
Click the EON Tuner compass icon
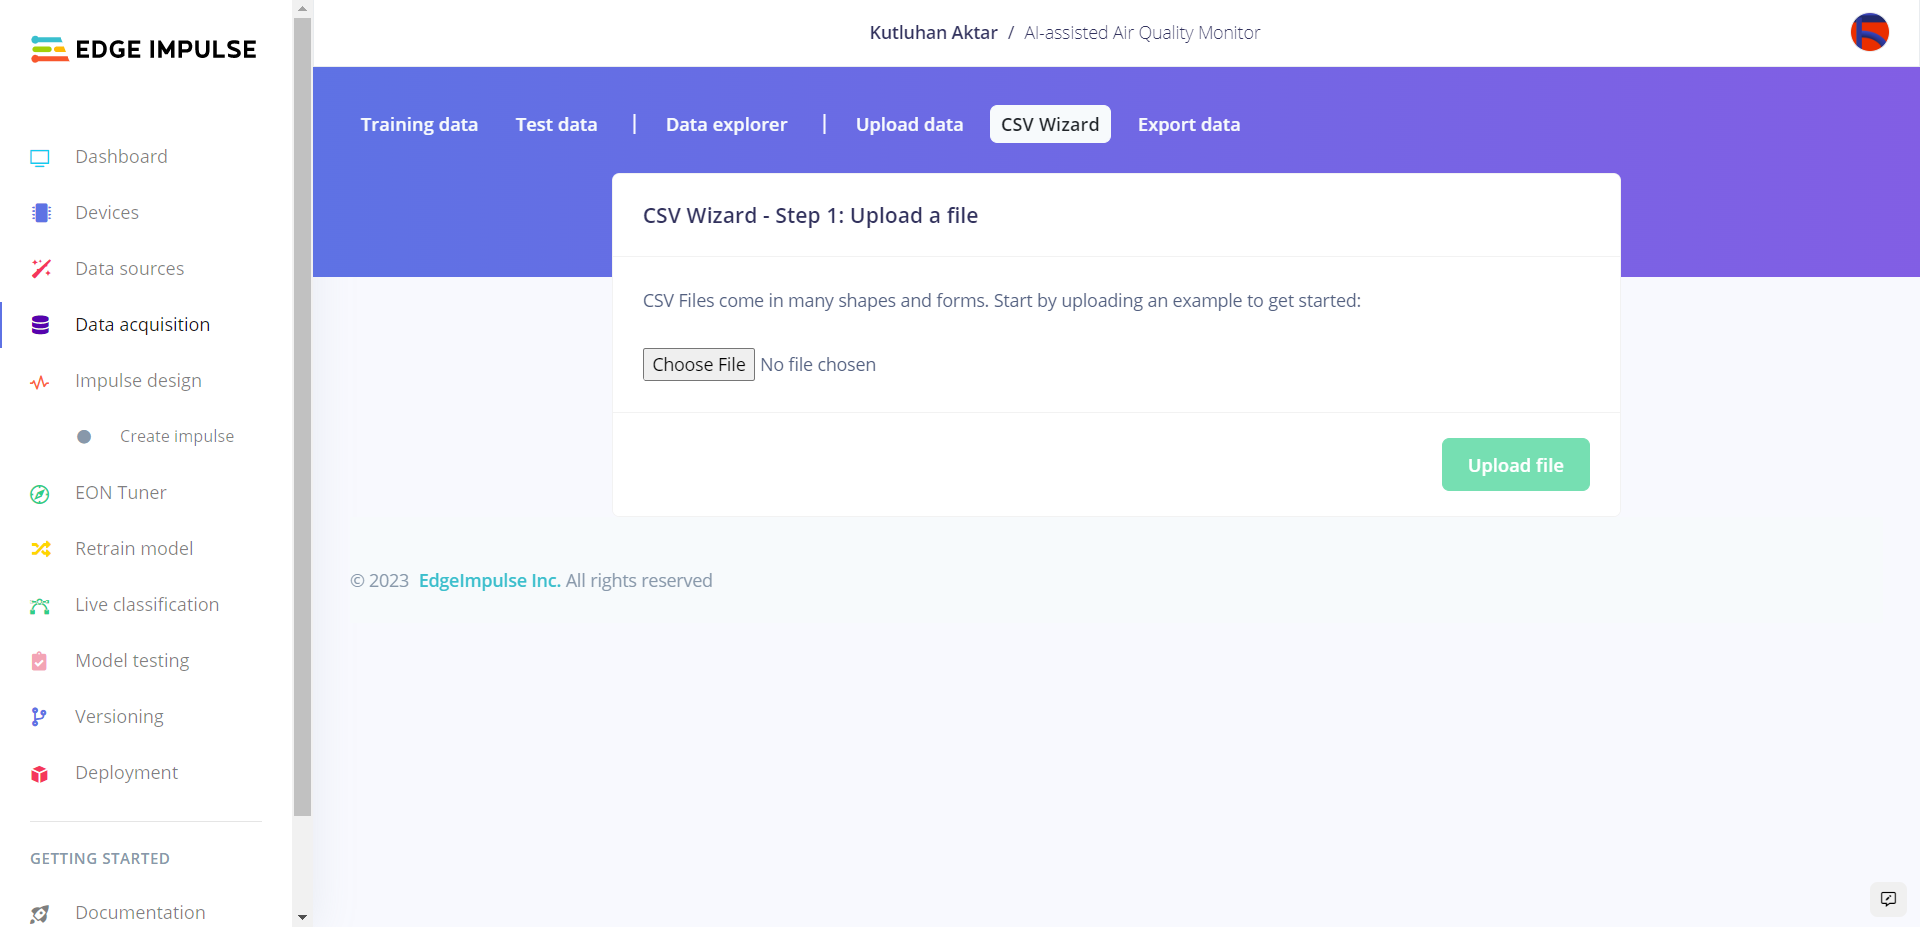[x=40, y=494]
